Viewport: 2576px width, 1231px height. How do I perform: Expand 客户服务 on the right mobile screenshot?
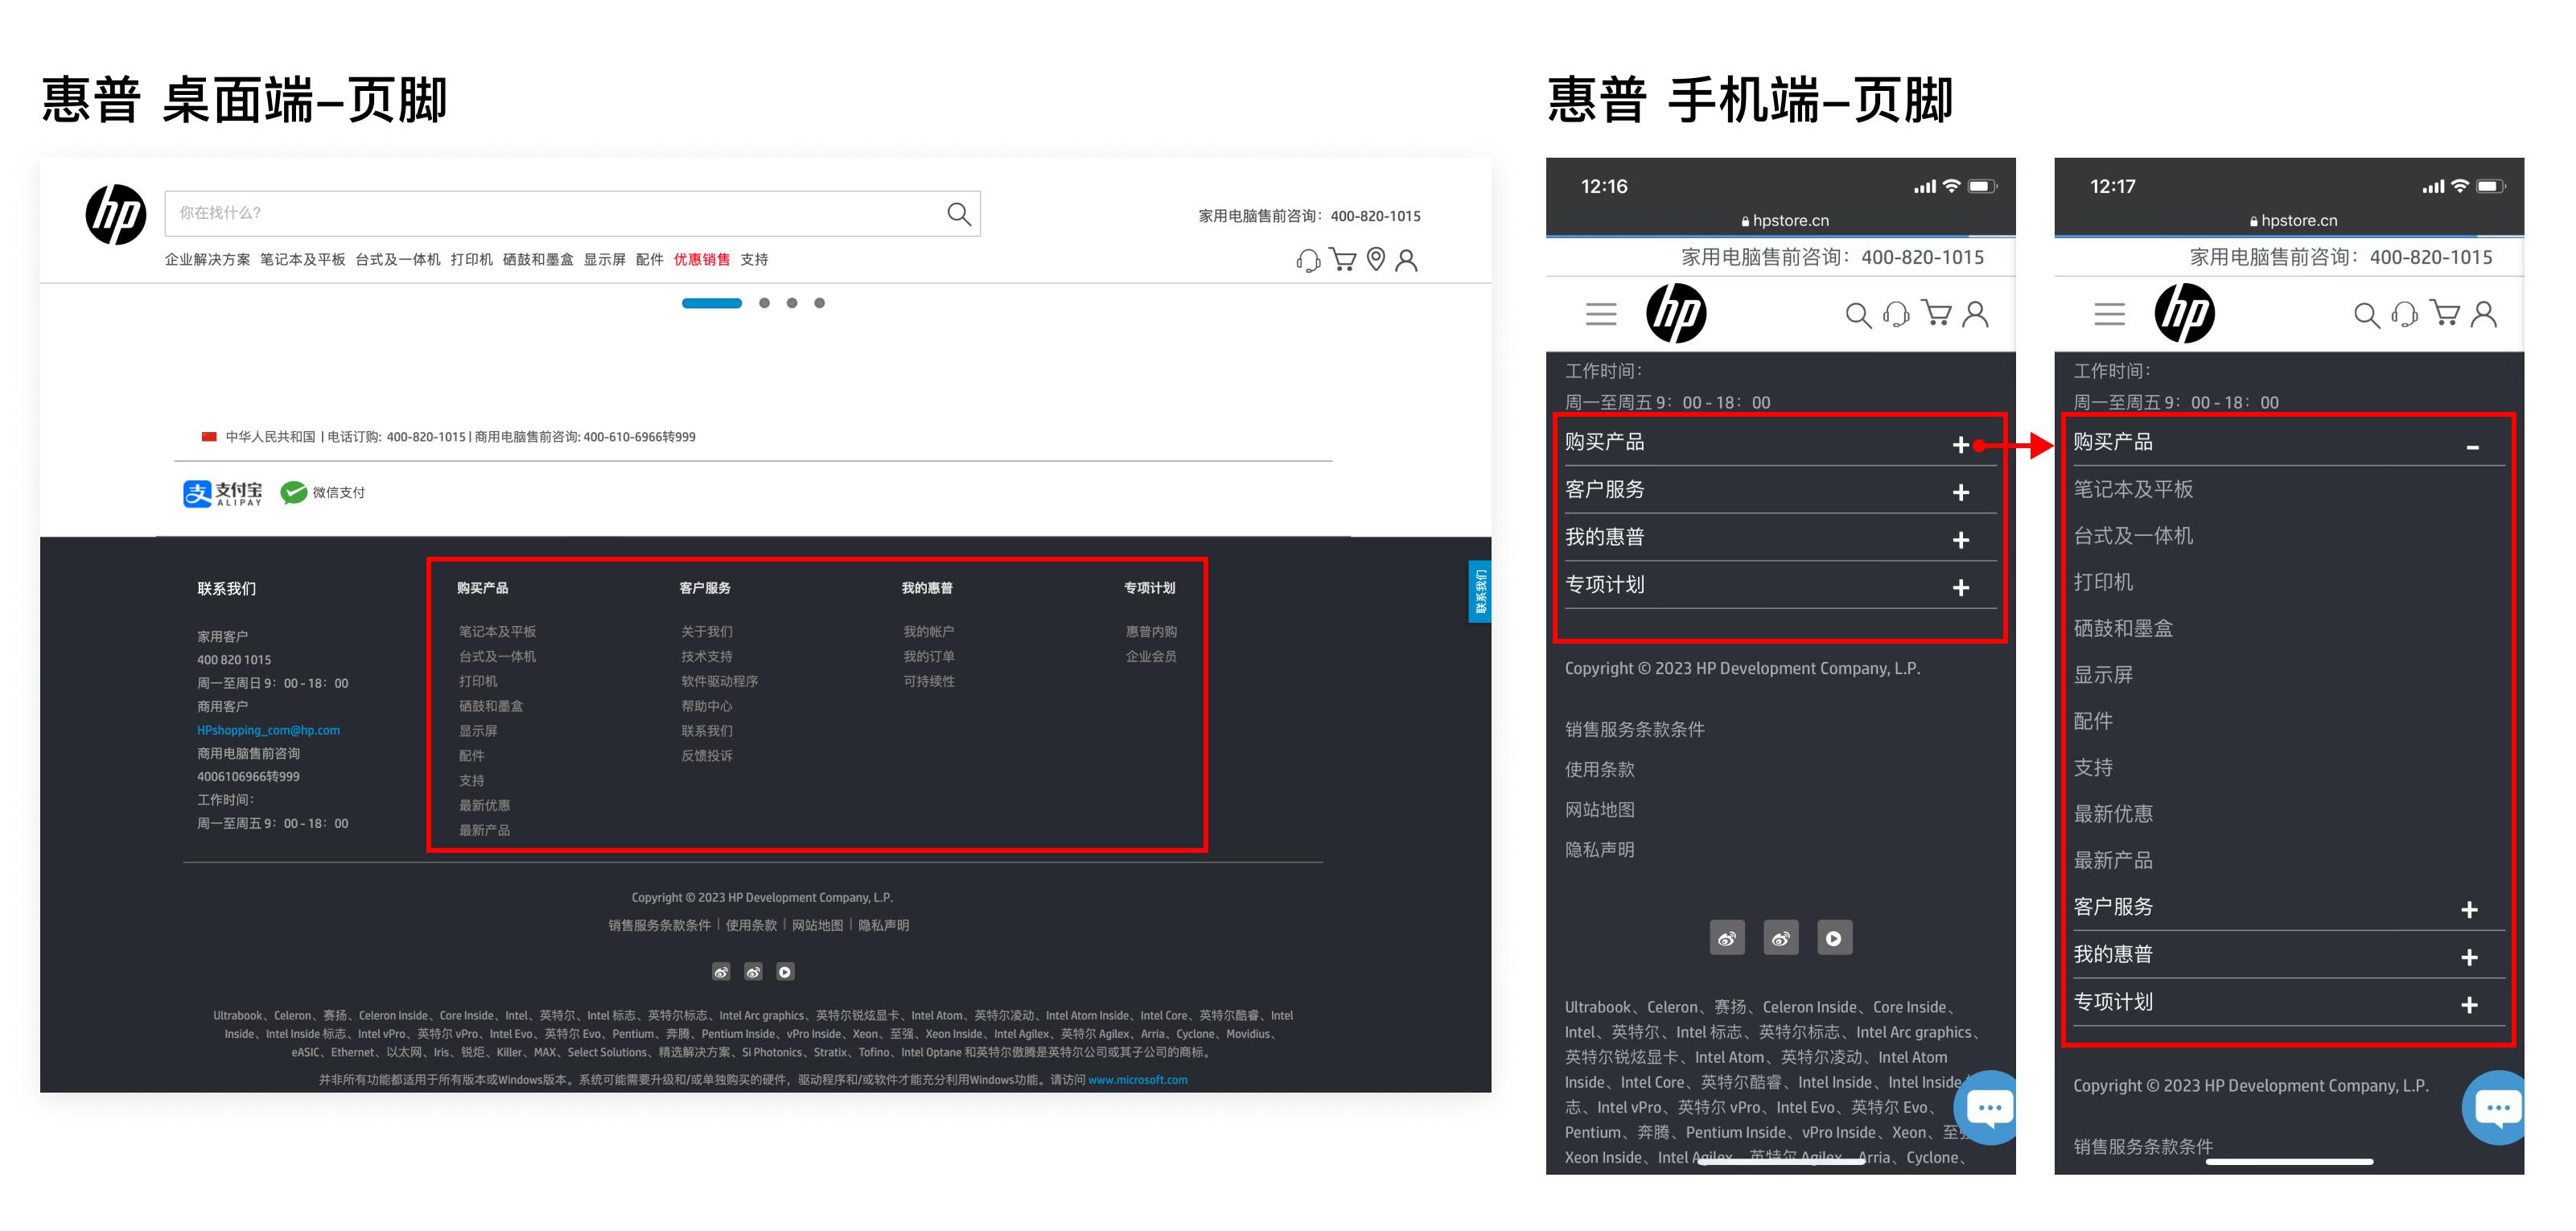click(2470, 908)
